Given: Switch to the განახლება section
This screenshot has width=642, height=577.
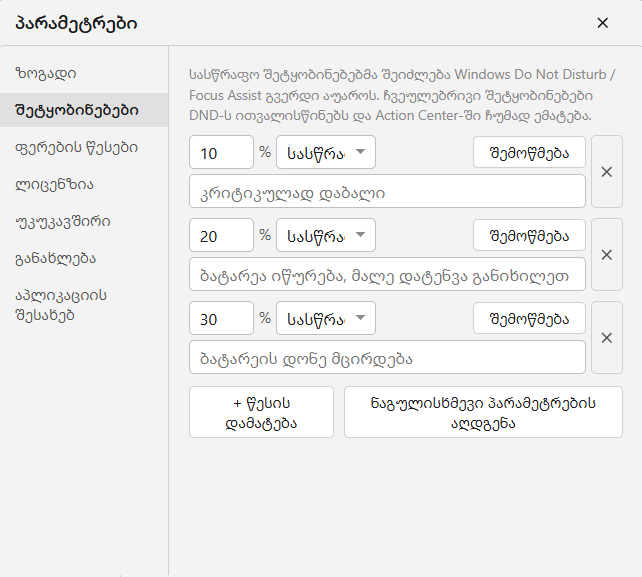Looking at the screenshot, I should [x=84, y=259].
